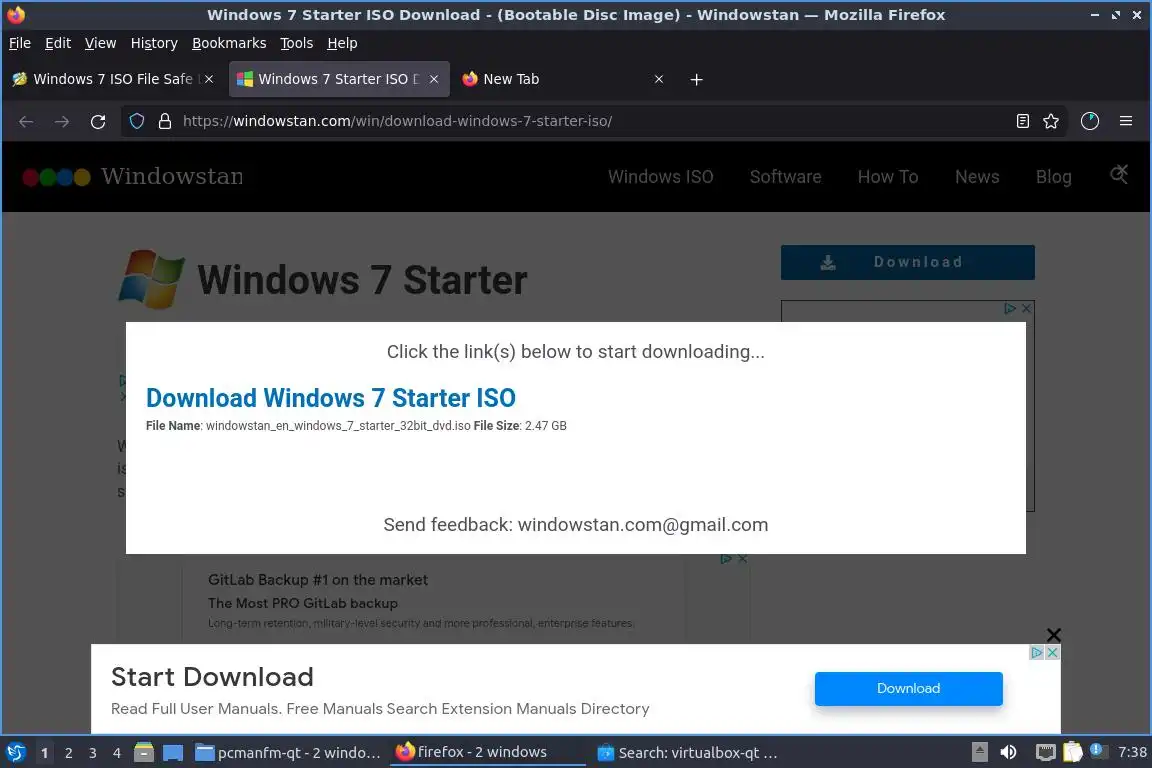Viewport: 1152px width, 768px height.
Task: Click the File Size 2.47 GB text
Action: 520,426
